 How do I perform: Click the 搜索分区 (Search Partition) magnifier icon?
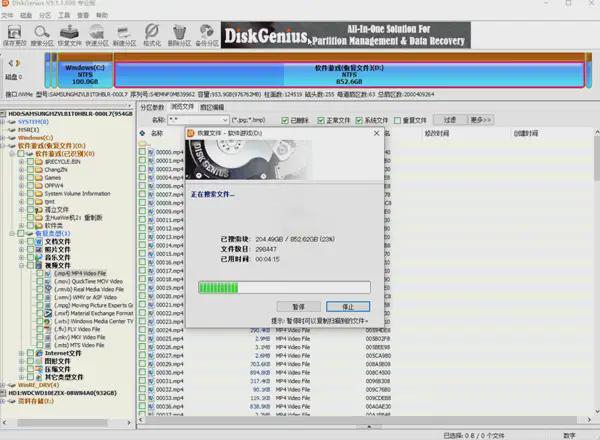[x=42, y=36]
